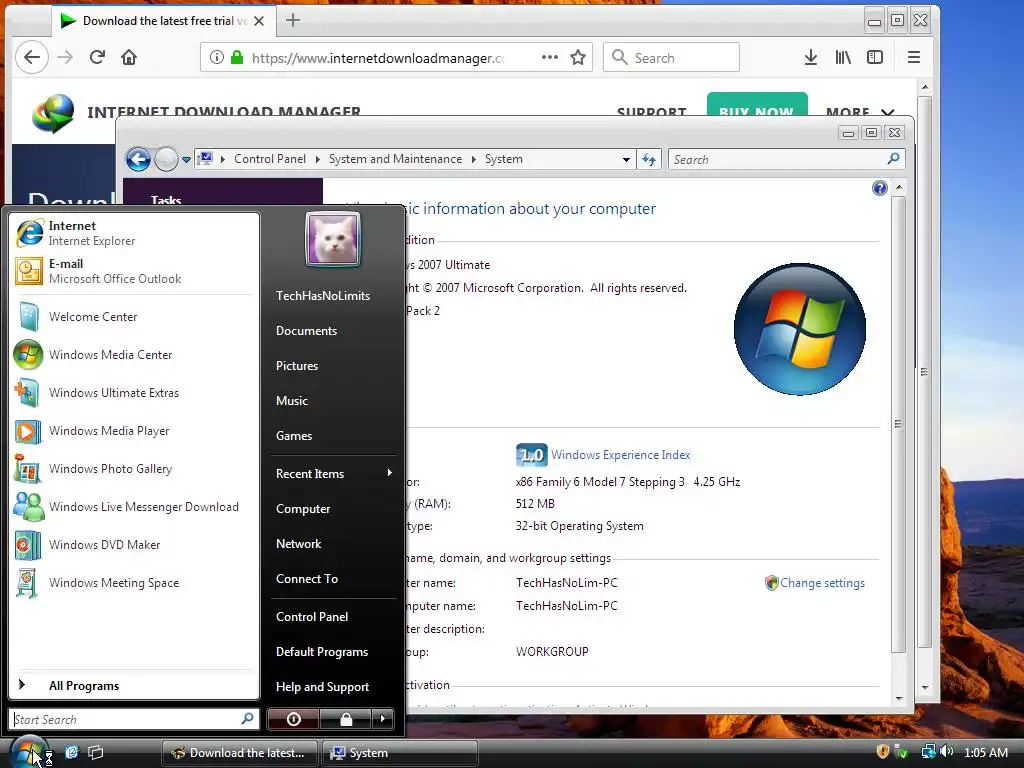Click the Start menu lock button
Viewport: 1024px width, 768px height.
345,719
